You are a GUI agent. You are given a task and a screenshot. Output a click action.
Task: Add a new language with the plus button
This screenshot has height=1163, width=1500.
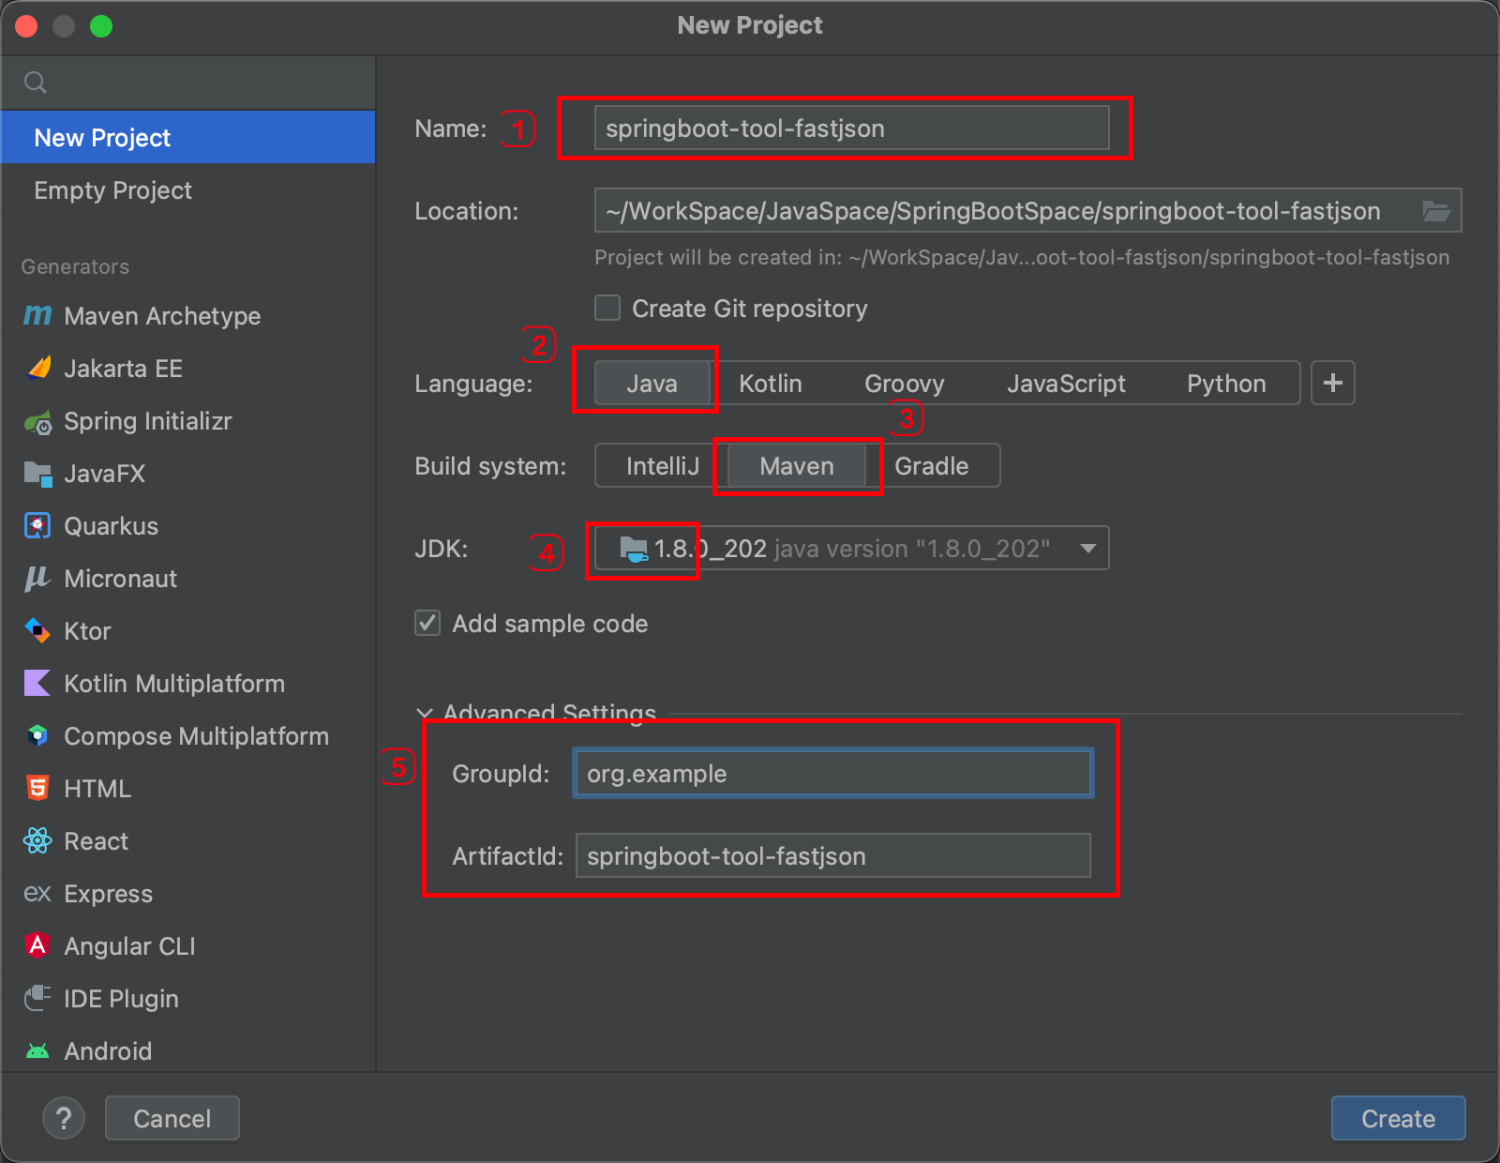1332,382
